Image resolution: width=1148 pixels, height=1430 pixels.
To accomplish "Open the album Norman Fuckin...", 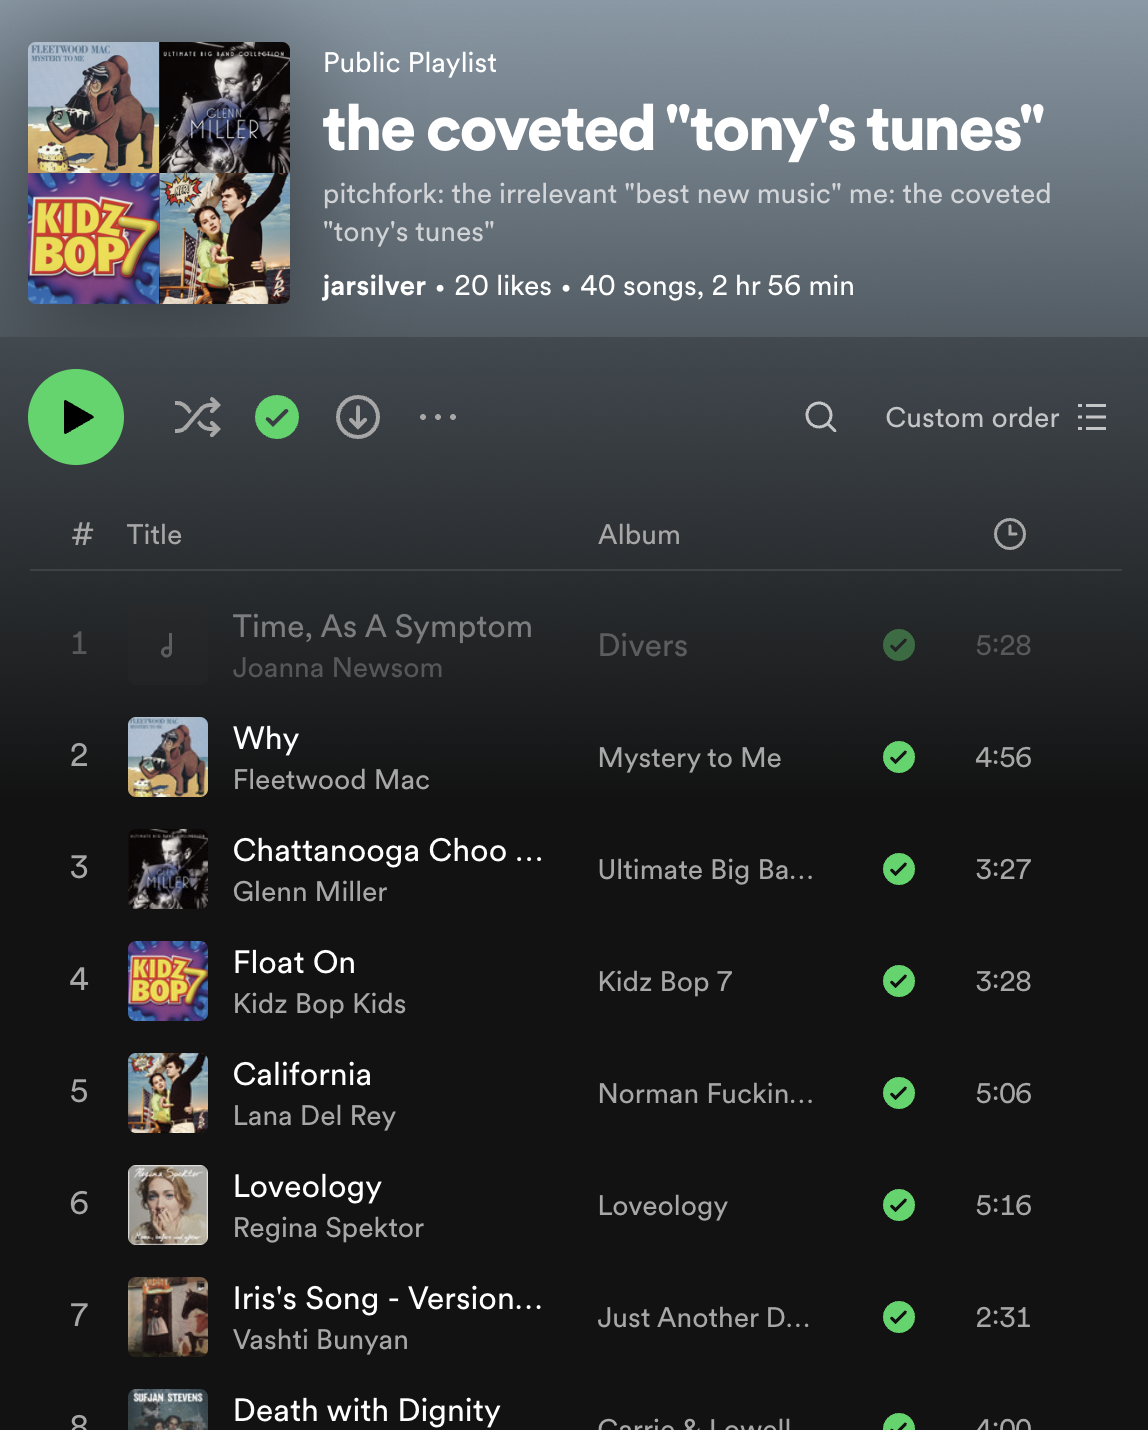I will point(706,1094).
